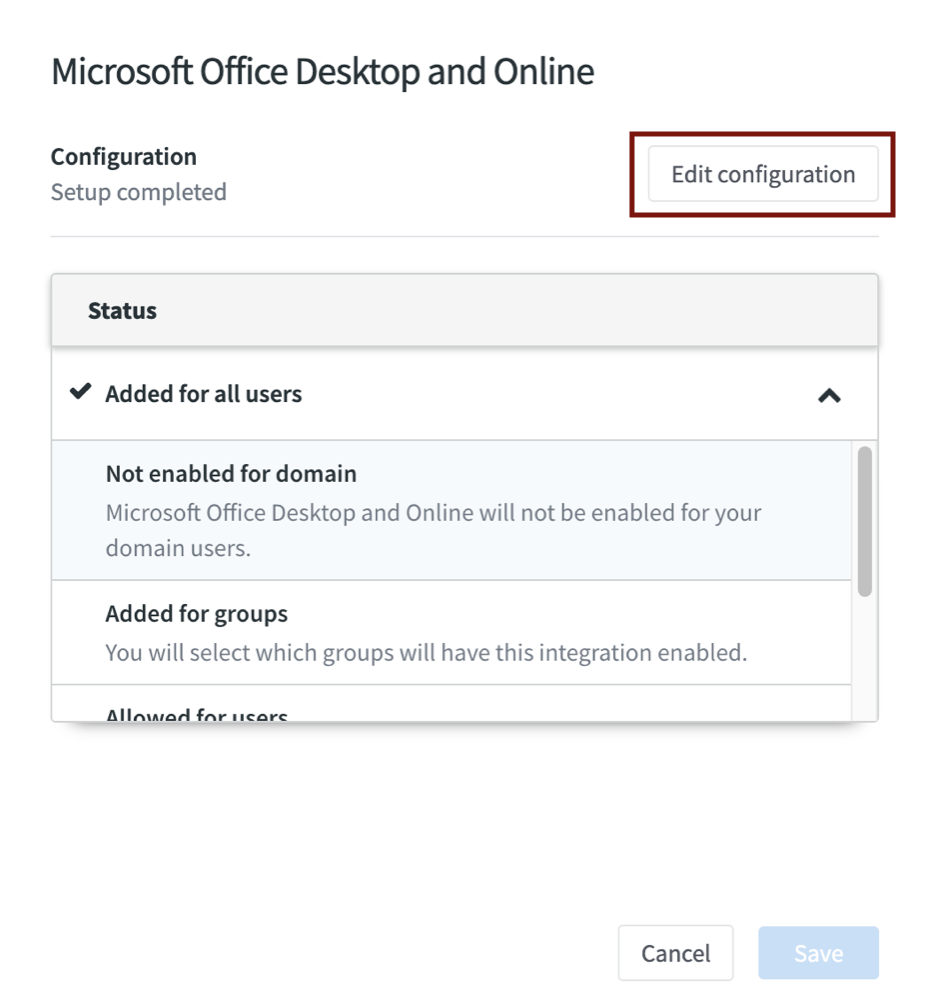
Task: Click the description under Not enabled for domain
Action: point(432,531)
